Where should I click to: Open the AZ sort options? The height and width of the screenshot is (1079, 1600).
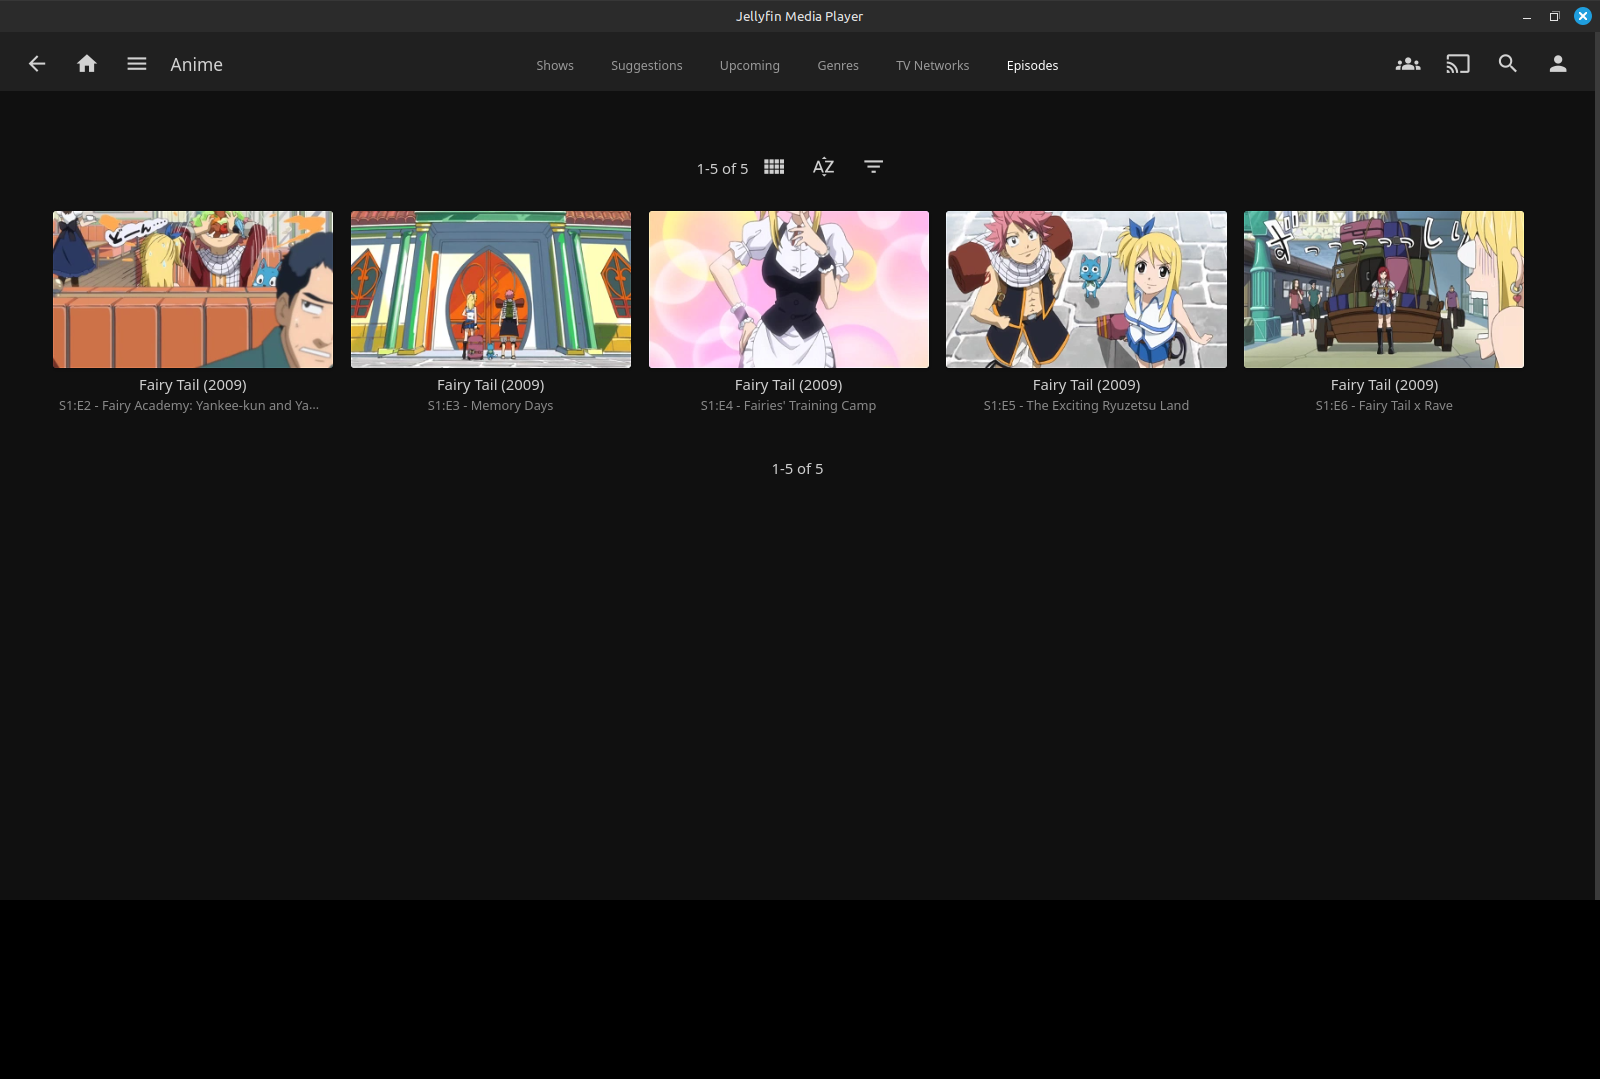pos(823,167)
